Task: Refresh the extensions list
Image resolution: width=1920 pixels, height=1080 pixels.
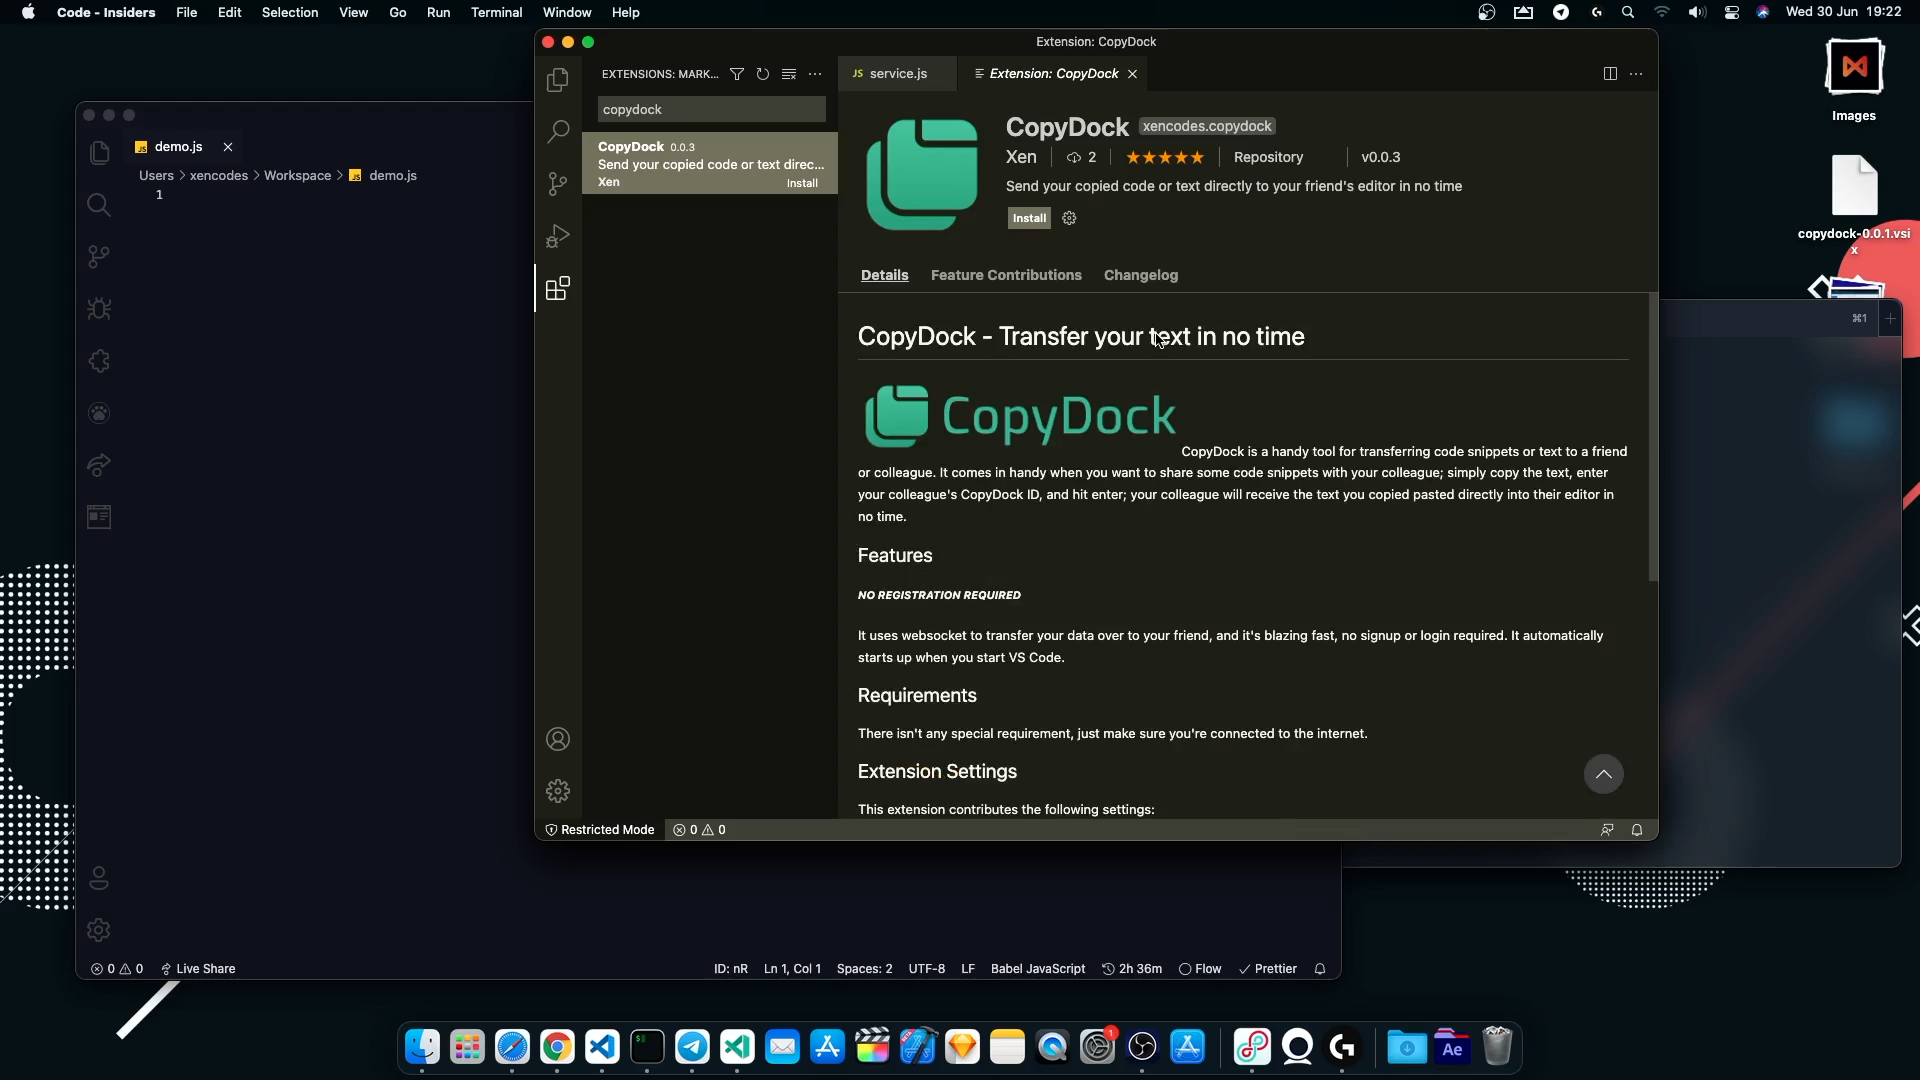Action: coord(763,74)
